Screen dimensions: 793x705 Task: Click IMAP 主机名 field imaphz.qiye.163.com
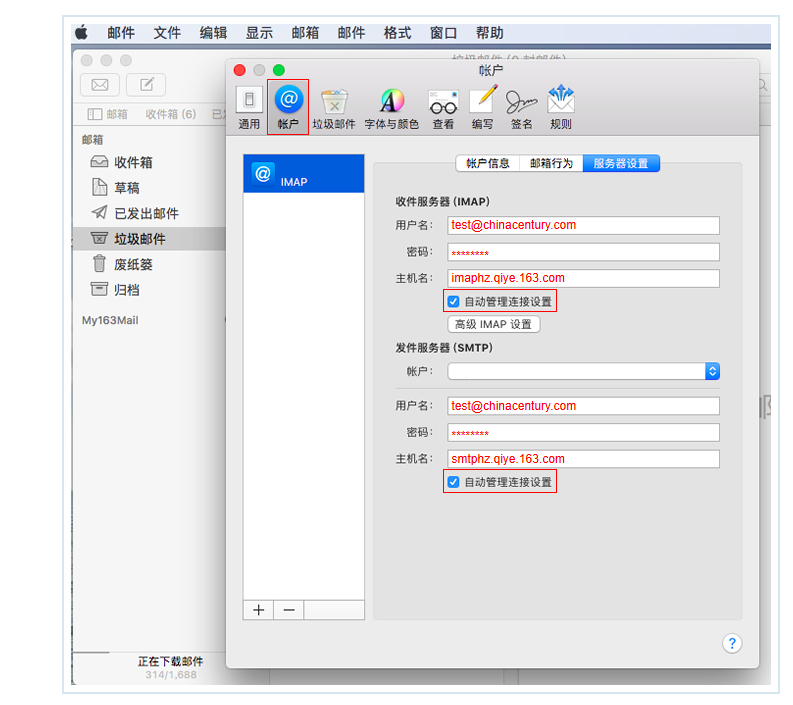point(584,278)
